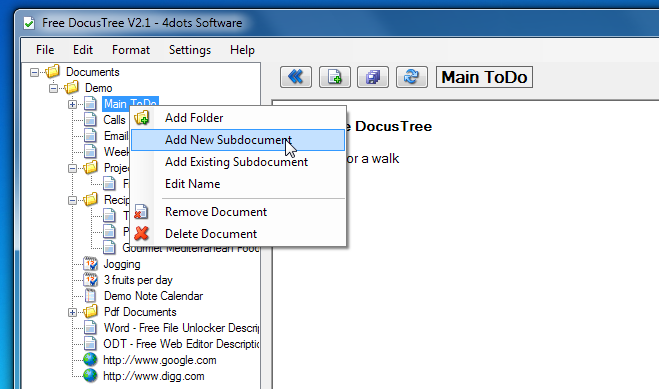Click the double-left-arrow back toolbar button

click(x=296, y=77)
